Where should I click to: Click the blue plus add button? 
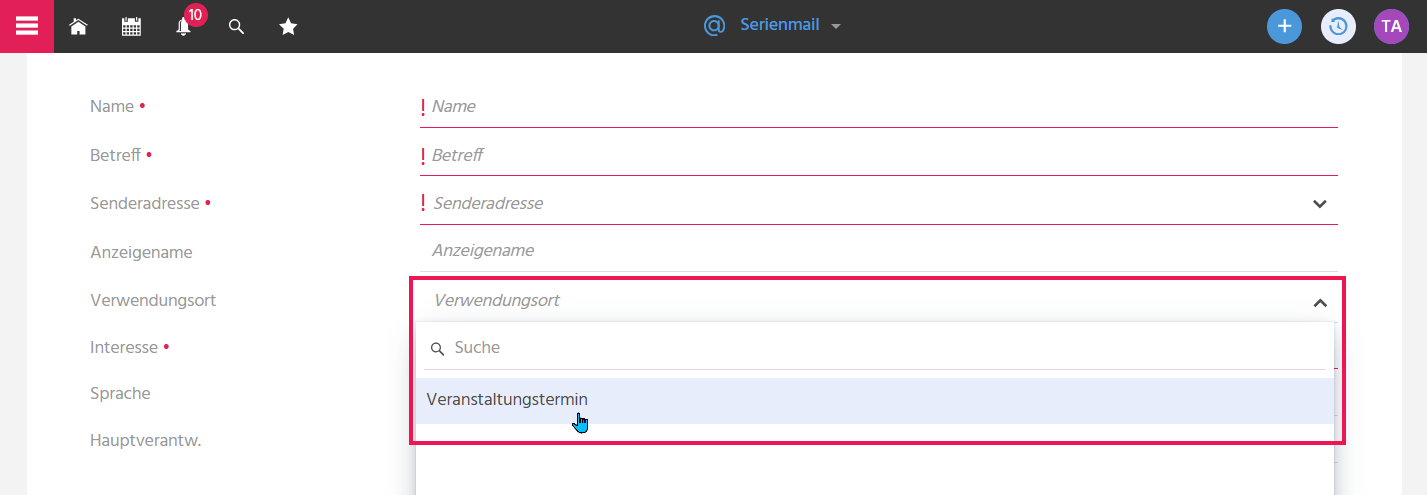(x=1284, y=26)
